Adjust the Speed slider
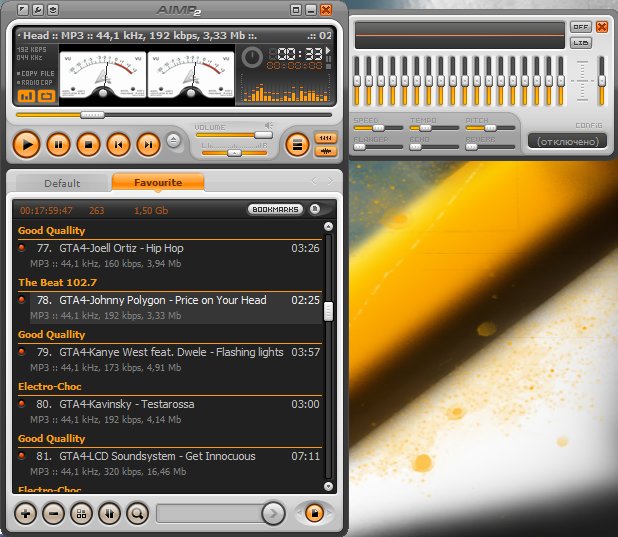618x537 pixels. [378, 128]
